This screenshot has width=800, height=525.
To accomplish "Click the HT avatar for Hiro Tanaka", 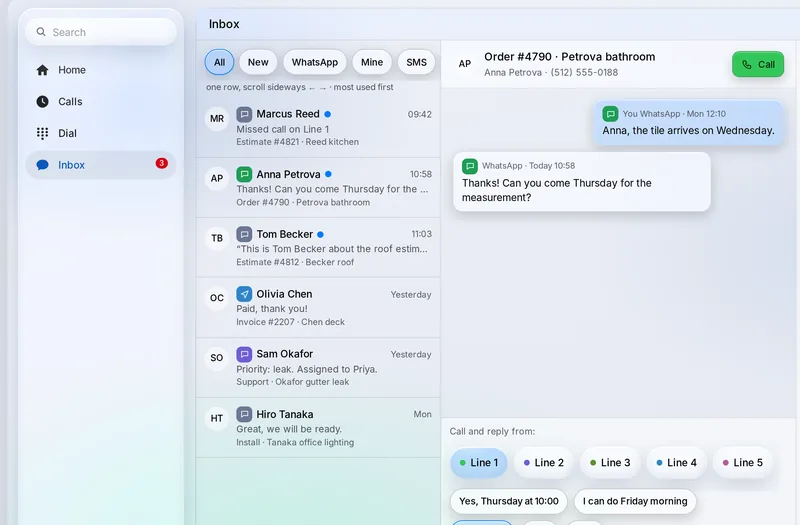I will 217,418.
